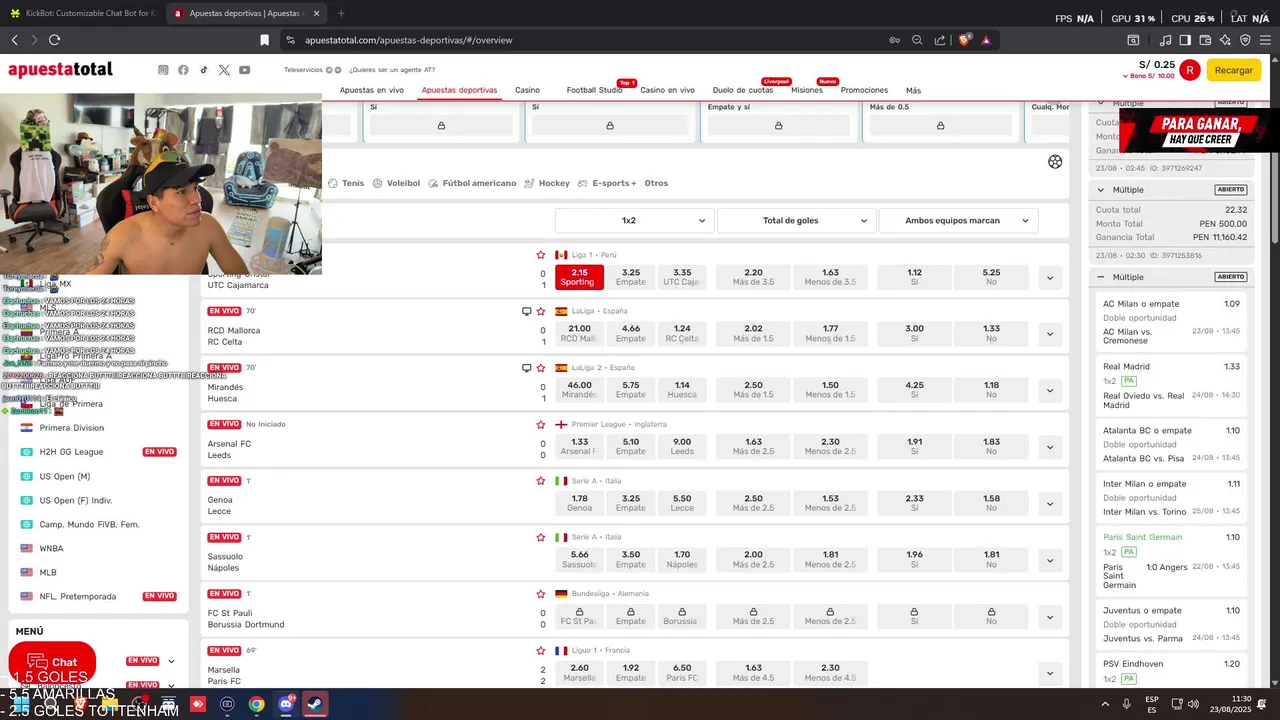The height and width of the screenshot is (720, 1280).
Task: Reload the page with the browser refresh button
Action: [54, 40]
